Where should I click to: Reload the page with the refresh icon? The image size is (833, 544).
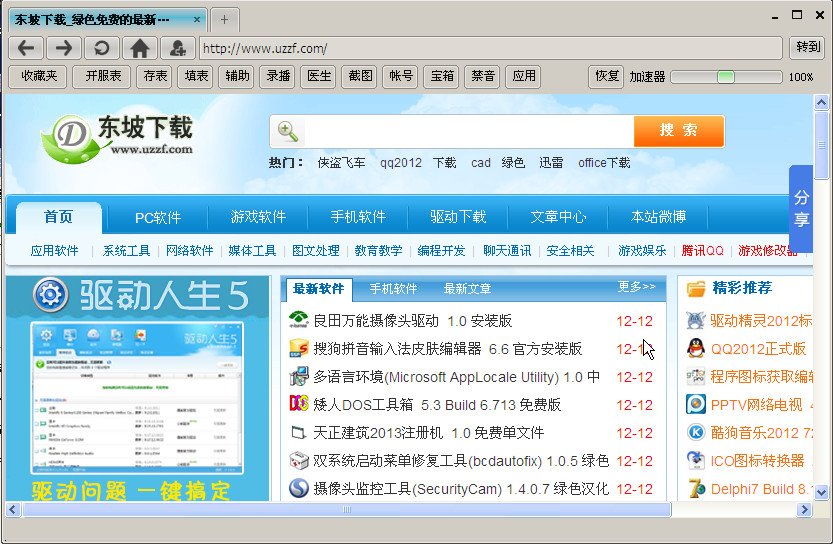pyautogui.click(x=101, y=48)
